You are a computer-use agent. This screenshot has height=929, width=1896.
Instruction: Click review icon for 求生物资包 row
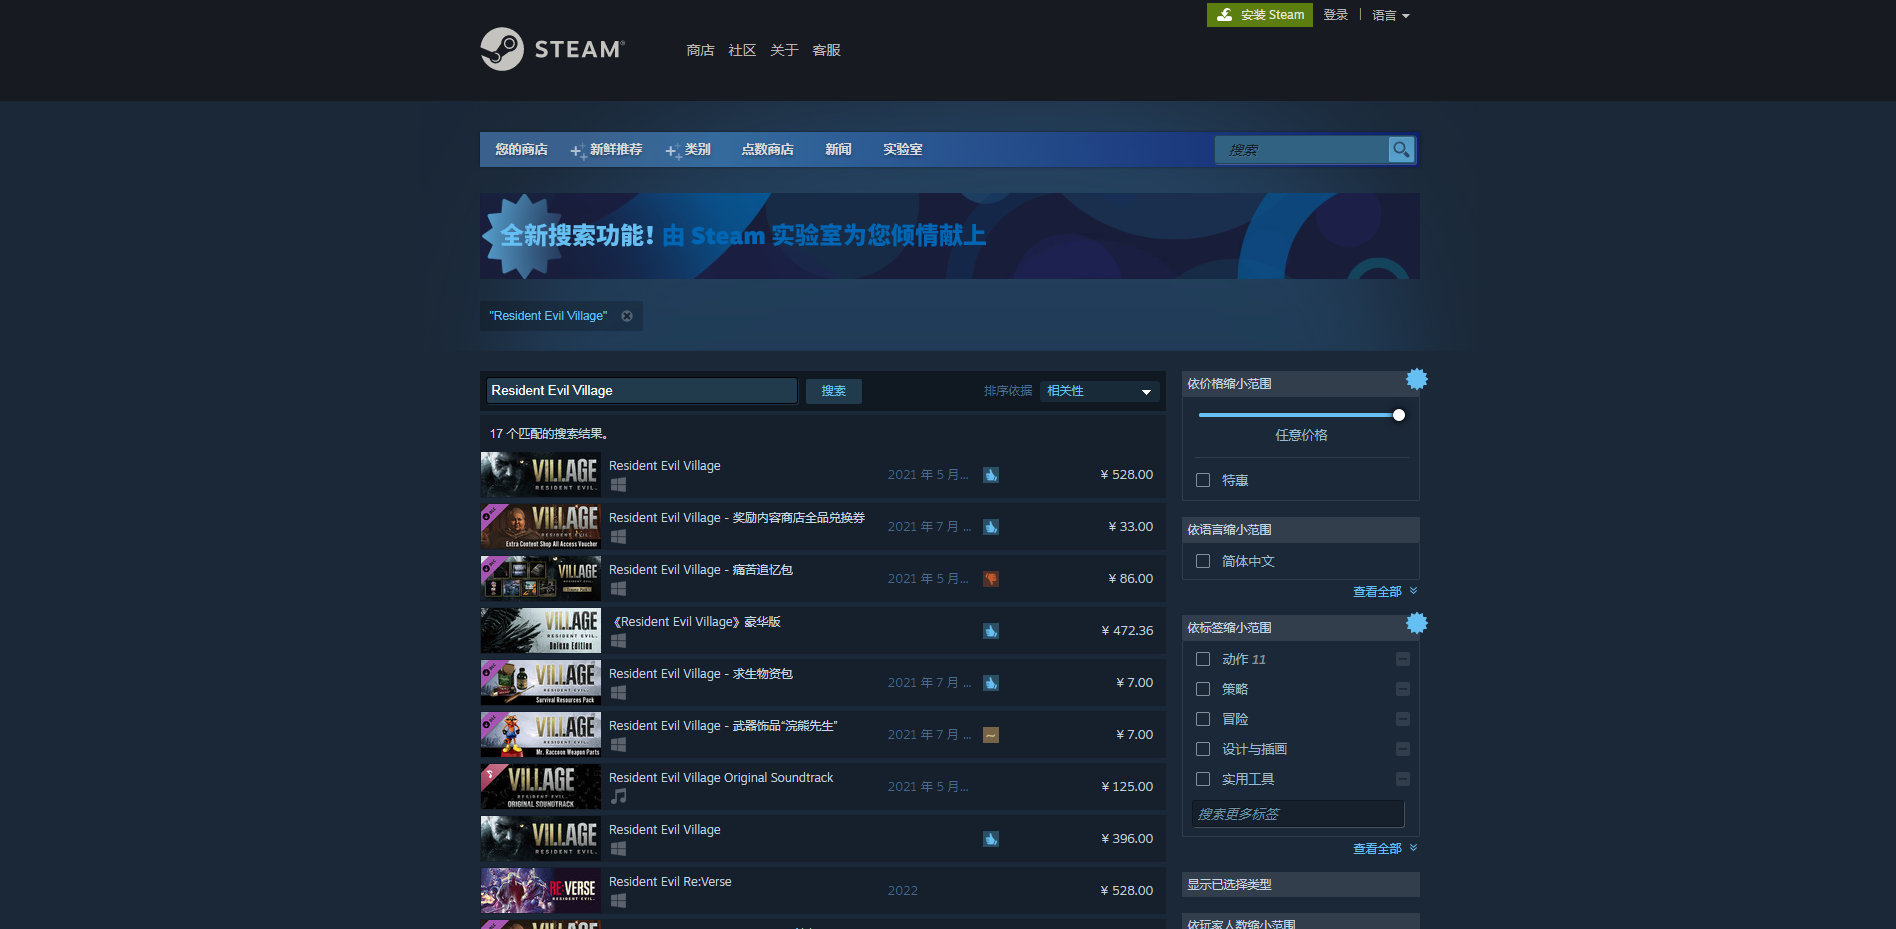point(991,683)
